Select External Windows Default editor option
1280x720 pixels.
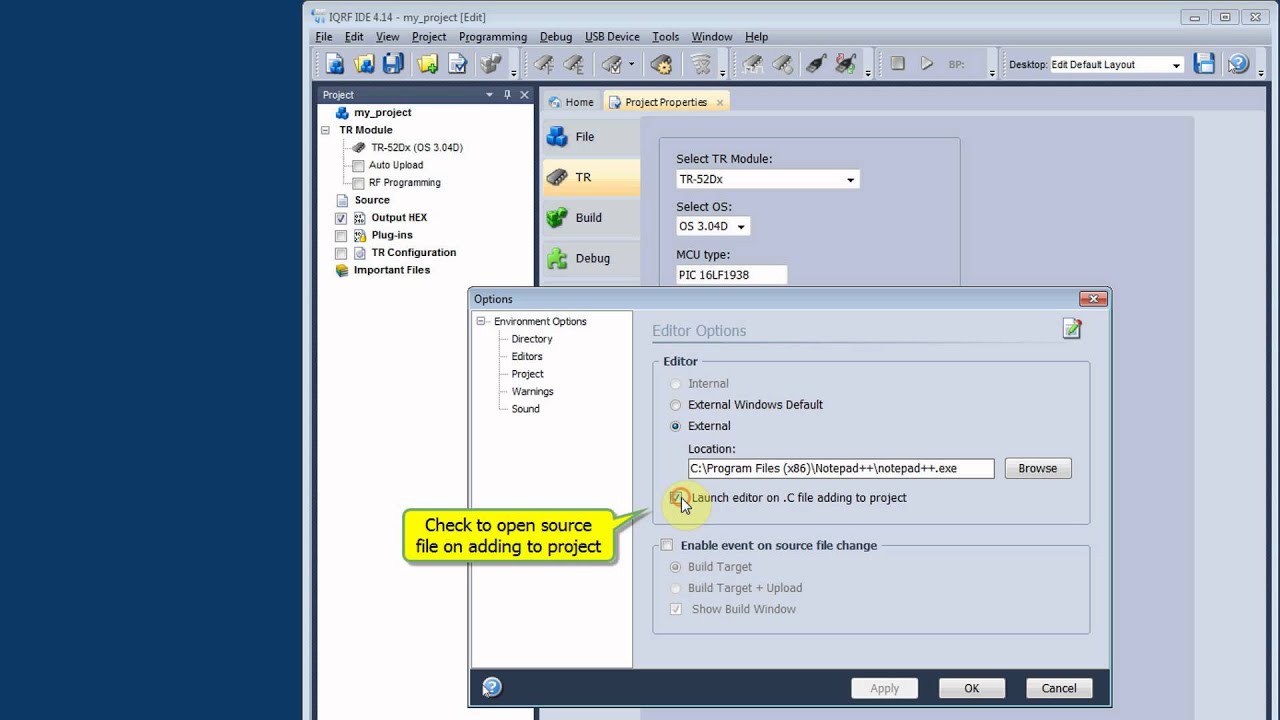[x=676, y=405]
